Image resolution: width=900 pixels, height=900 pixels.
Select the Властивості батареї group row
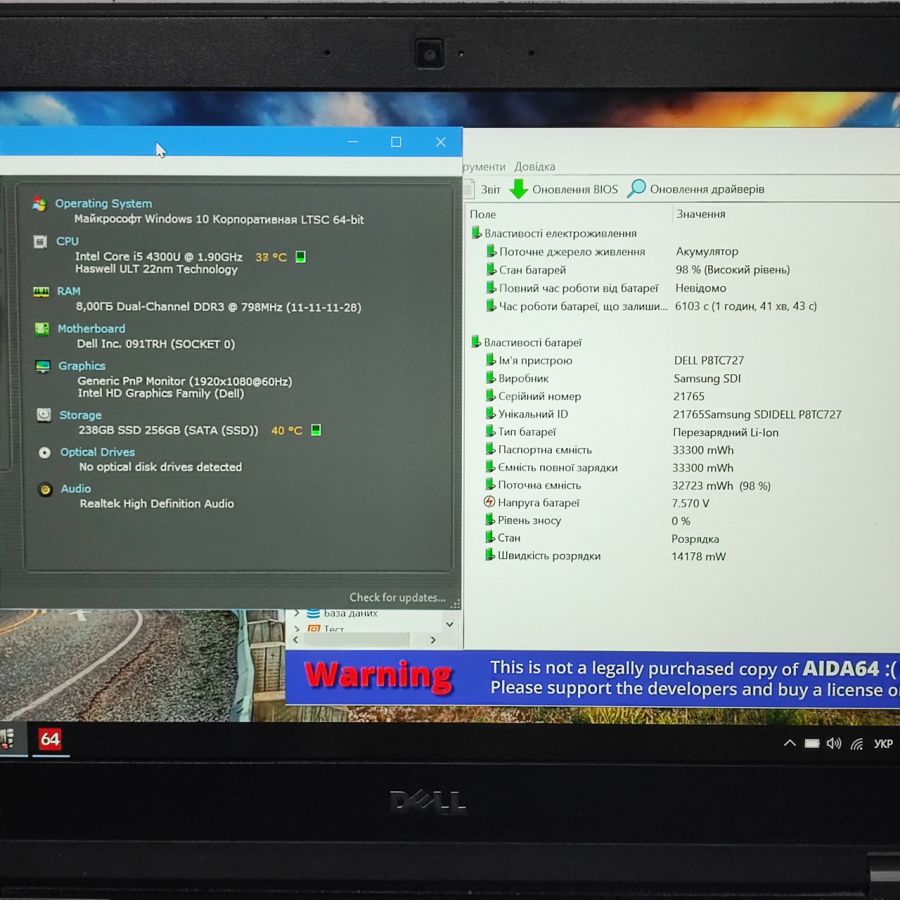click(526, 342)
